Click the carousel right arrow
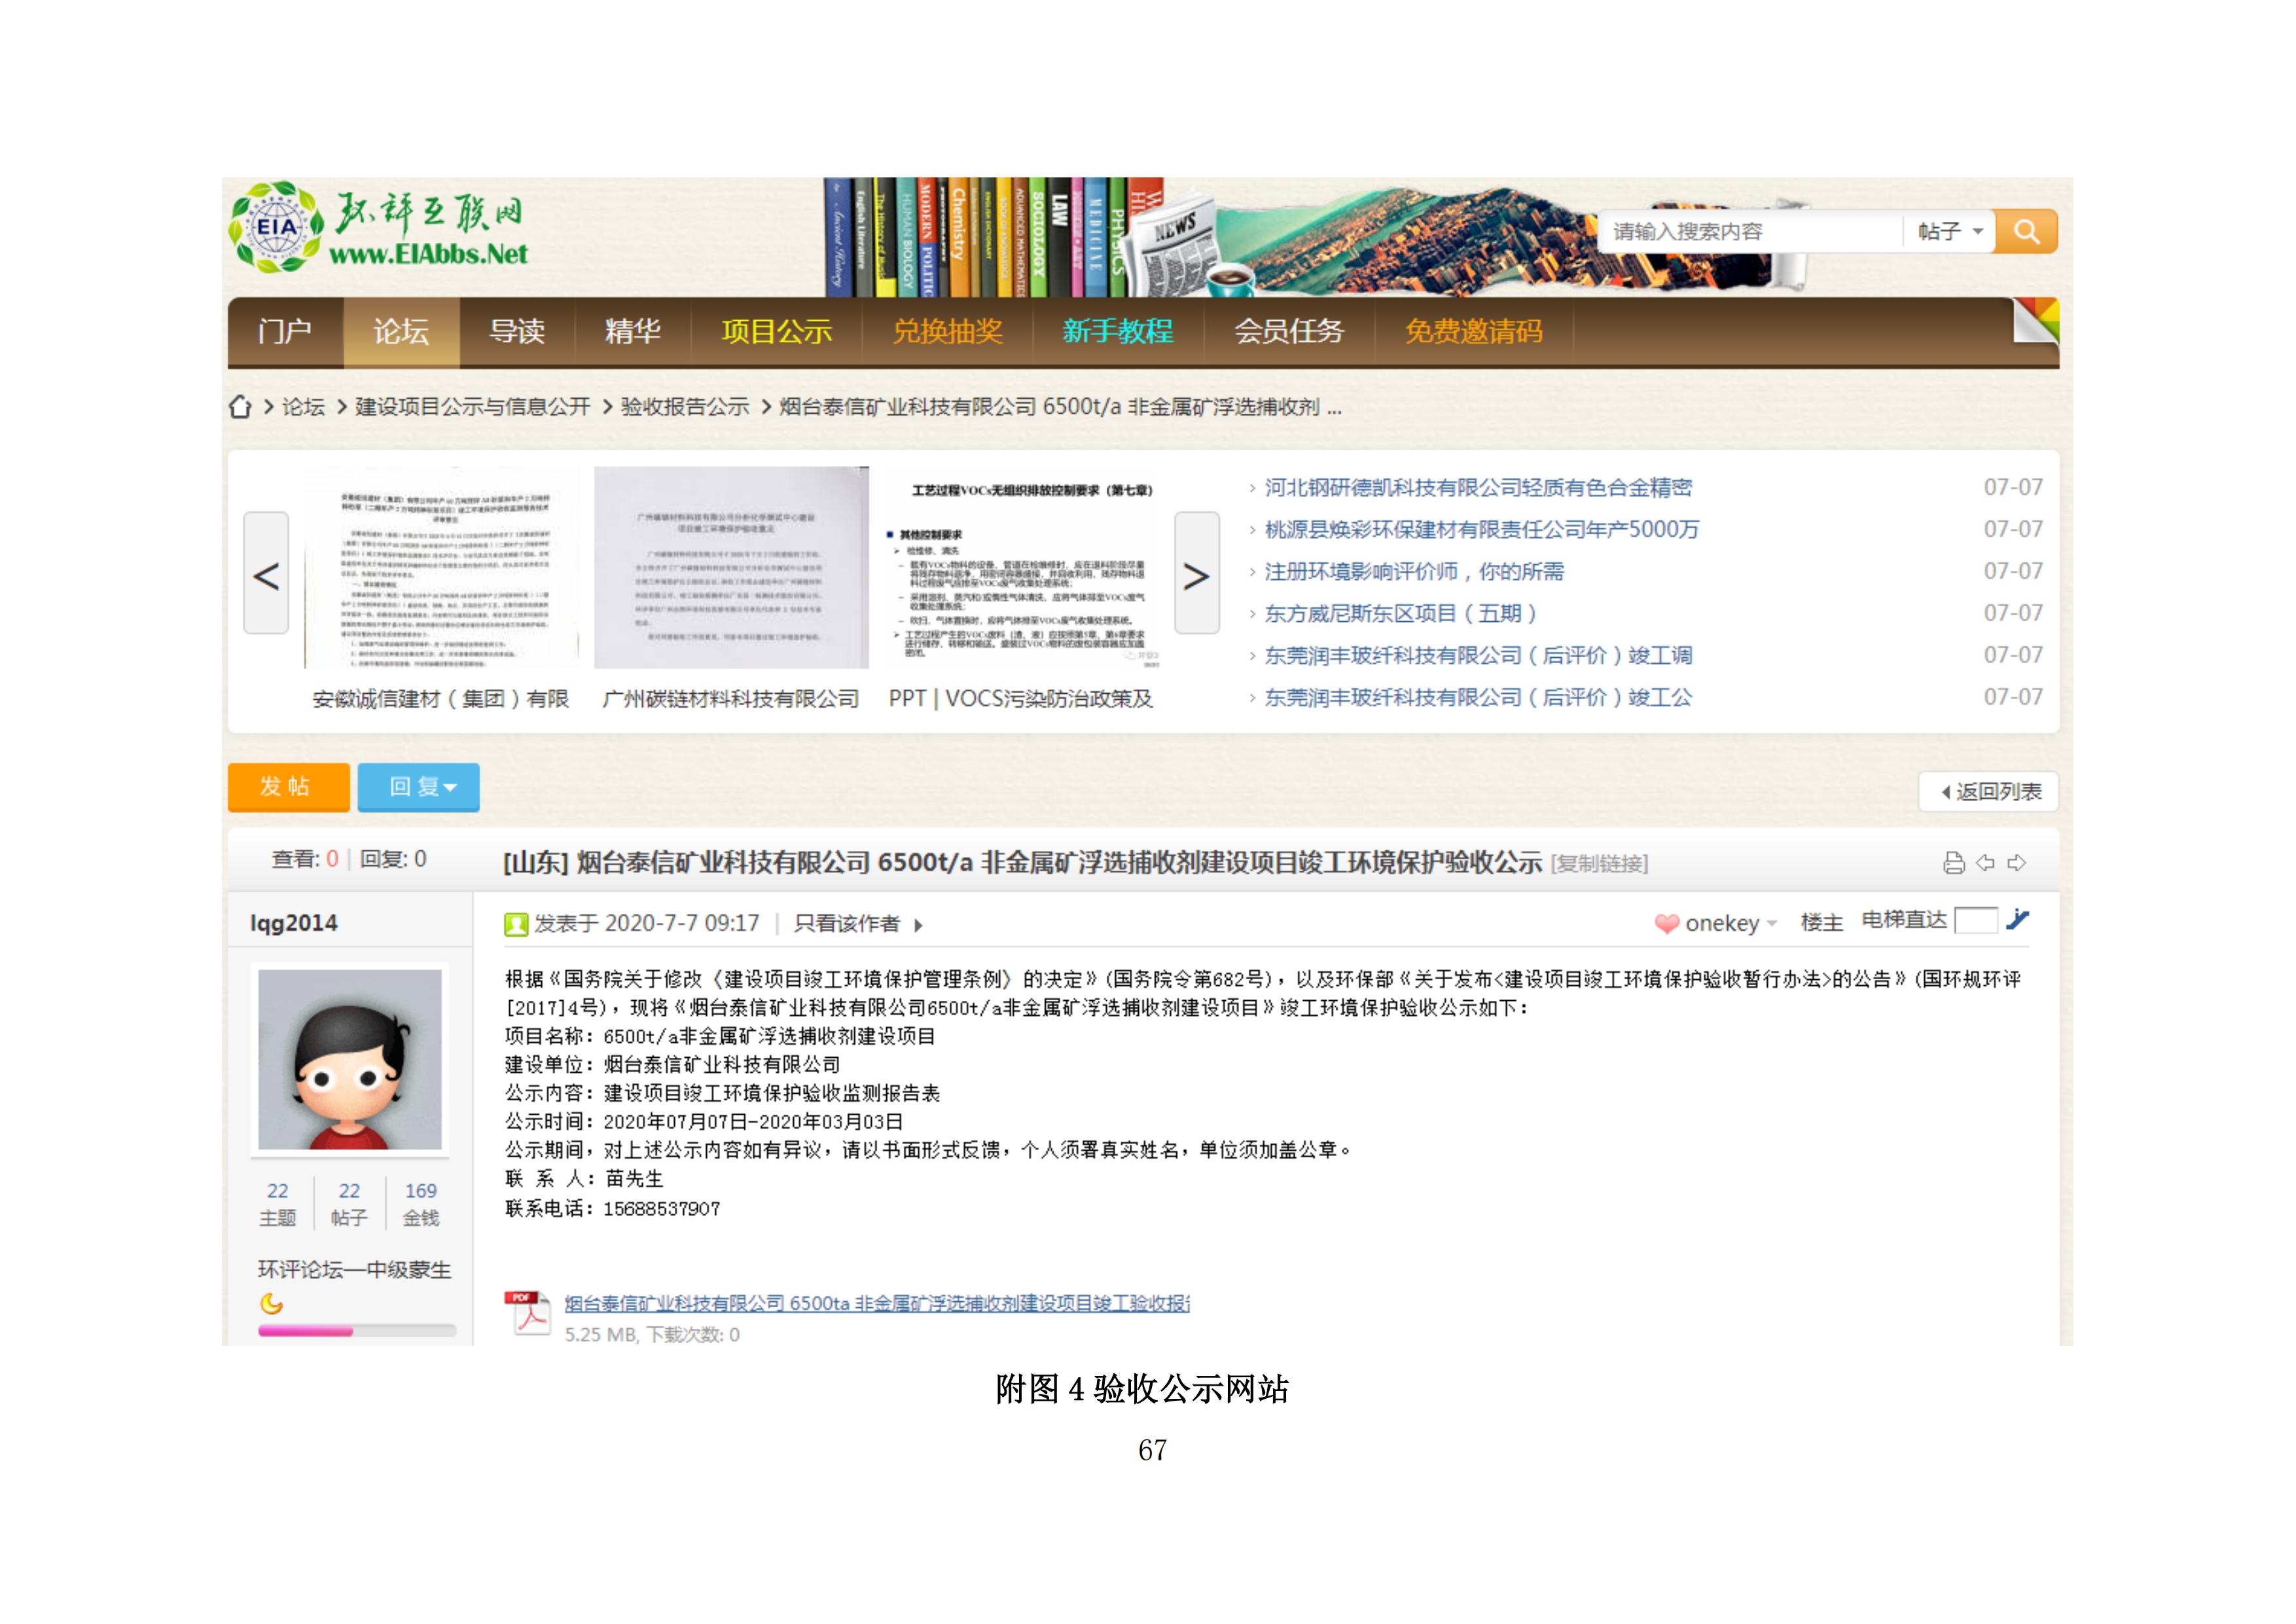 [x=1197, y=573]
